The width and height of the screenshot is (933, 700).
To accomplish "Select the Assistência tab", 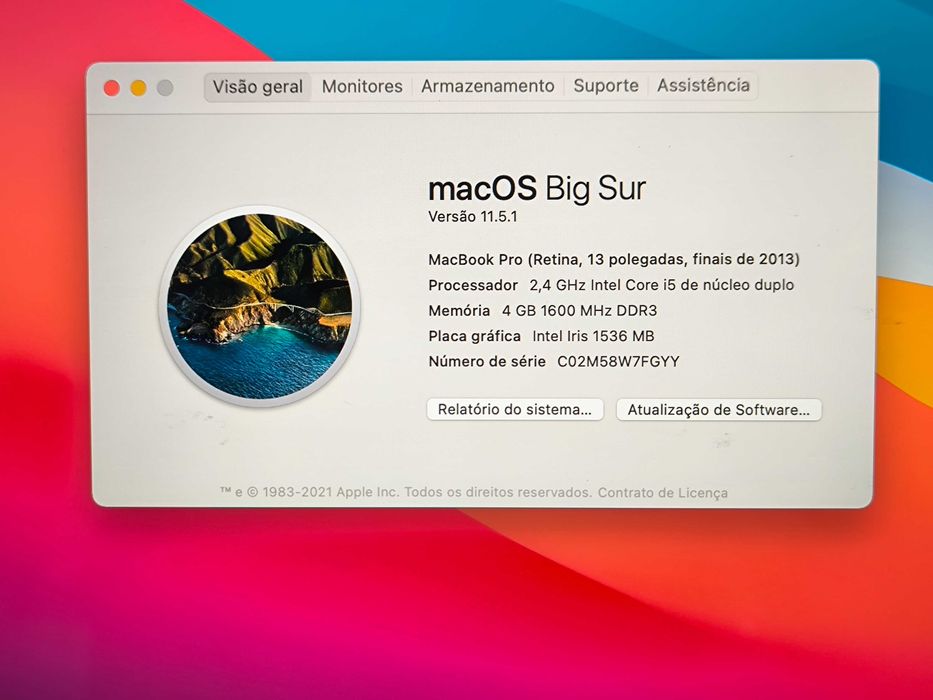I will coord(703,85).
